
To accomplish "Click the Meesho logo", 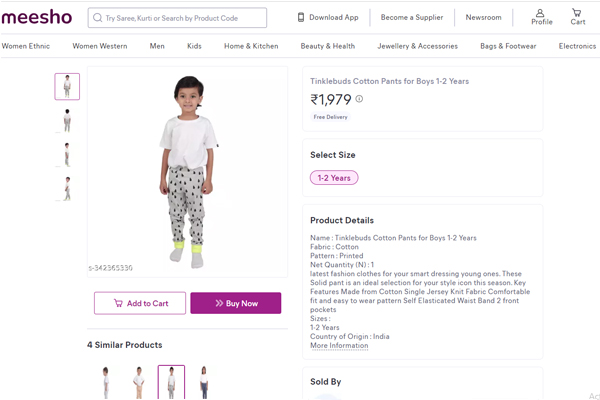I will (x=38, y=17).
